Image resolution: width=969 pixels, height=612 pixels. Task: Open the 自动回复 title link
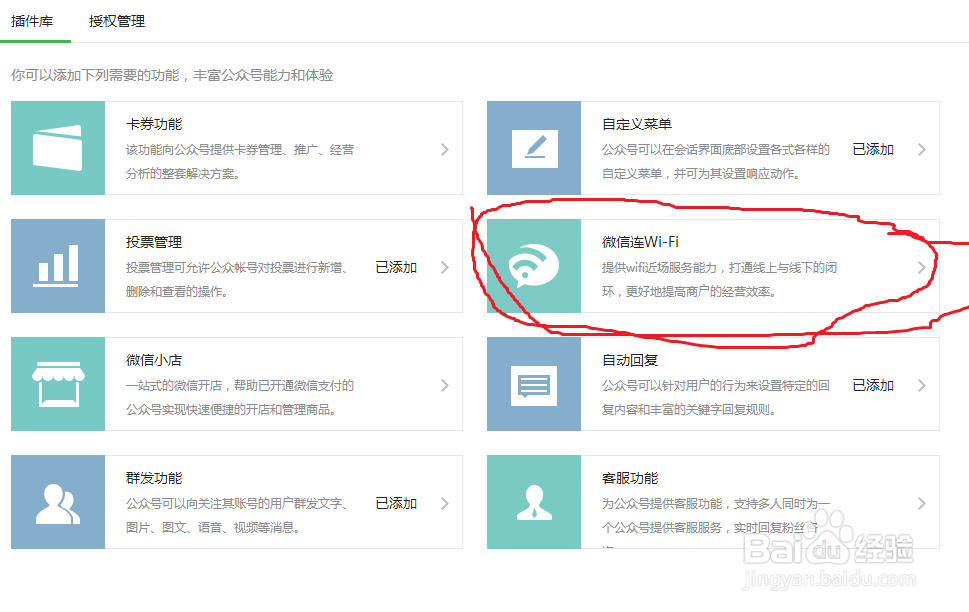(x=630, y=360)
